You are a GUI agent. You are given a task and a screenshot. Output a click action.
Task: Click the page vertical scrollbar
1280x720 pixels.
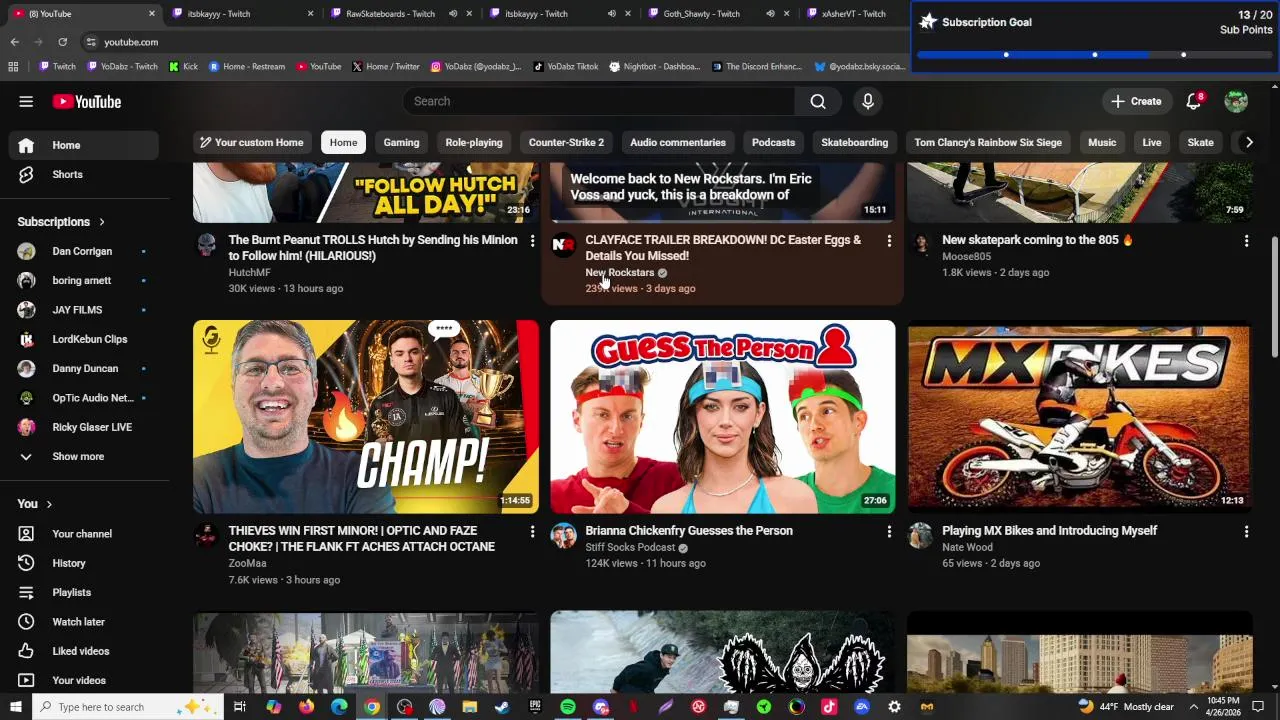point(1273,295)
